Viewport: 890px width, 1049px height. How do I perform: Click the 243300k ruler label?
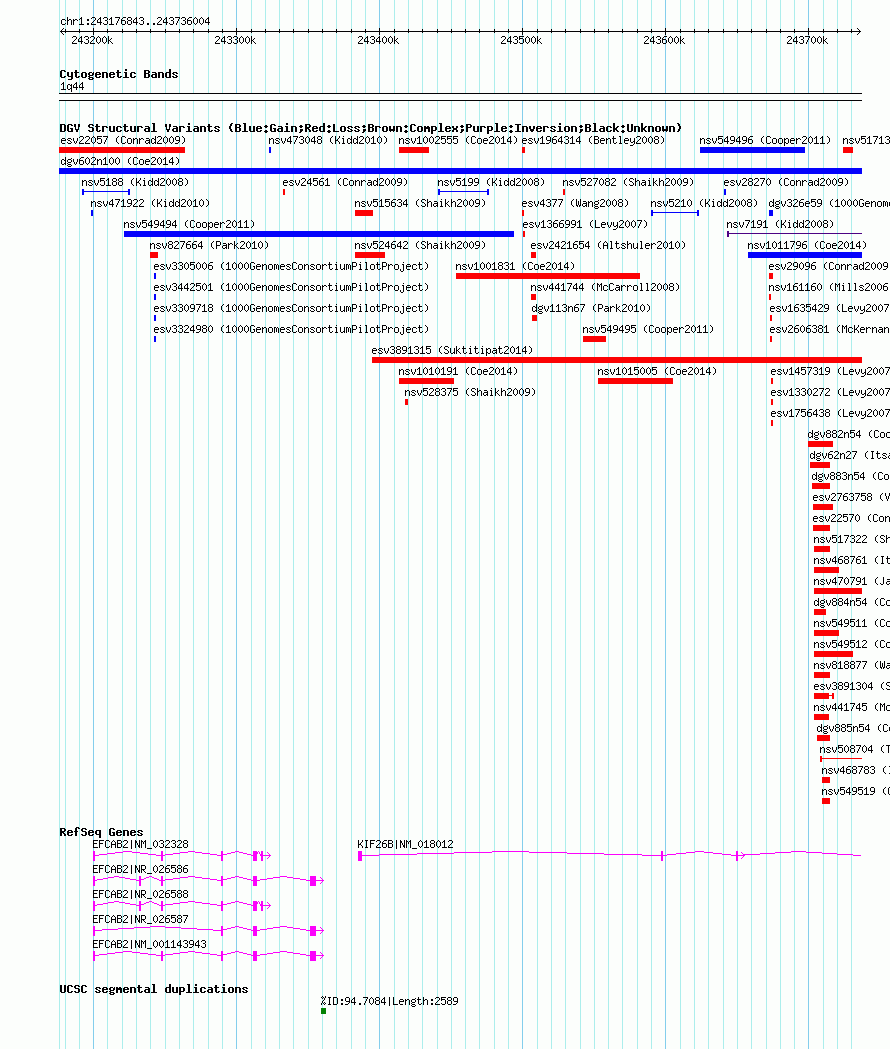coord(235,40)
